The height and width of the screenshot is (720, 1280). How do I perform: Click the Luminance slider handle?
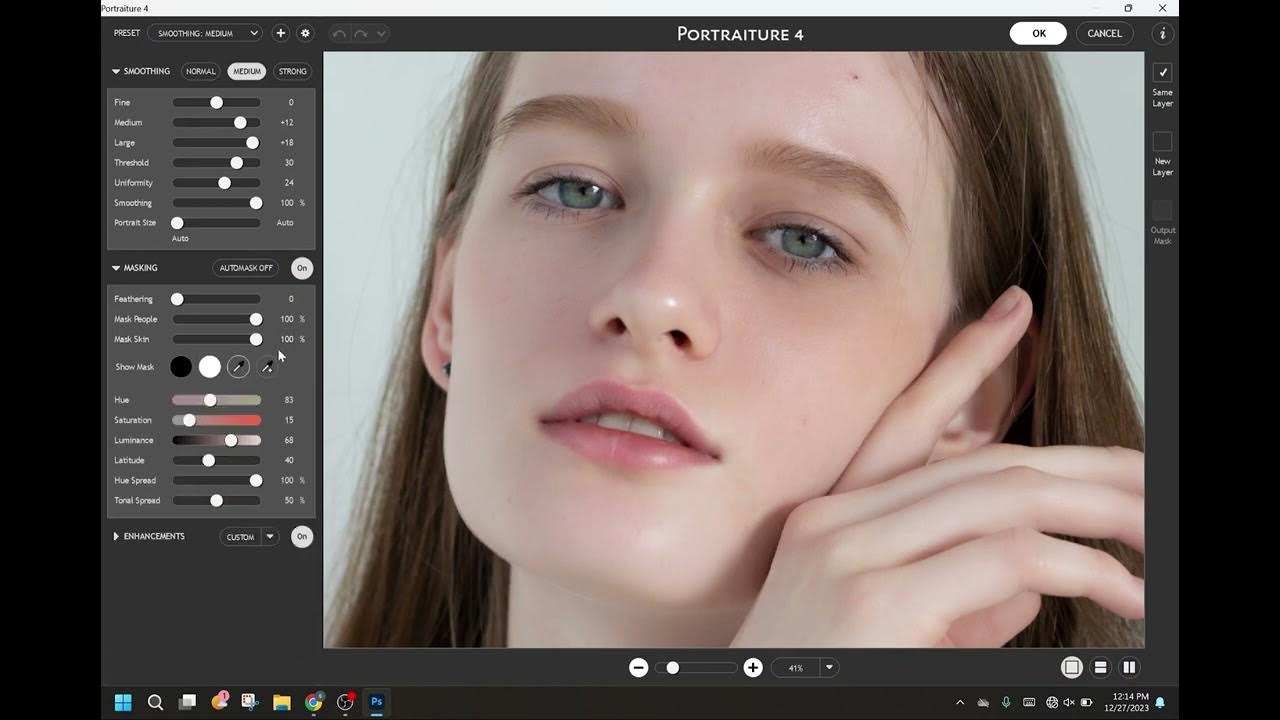click(x=231, y=440)
